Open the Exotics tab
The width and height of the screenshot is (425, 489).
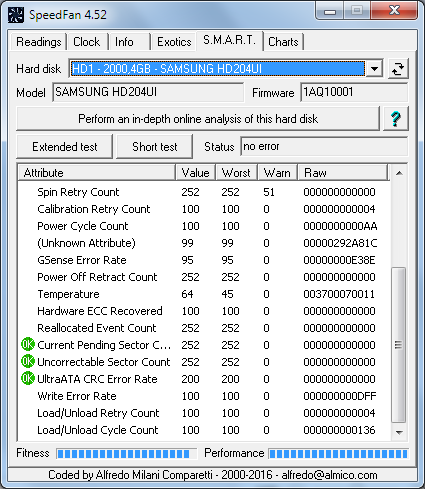tap(174, 42)
